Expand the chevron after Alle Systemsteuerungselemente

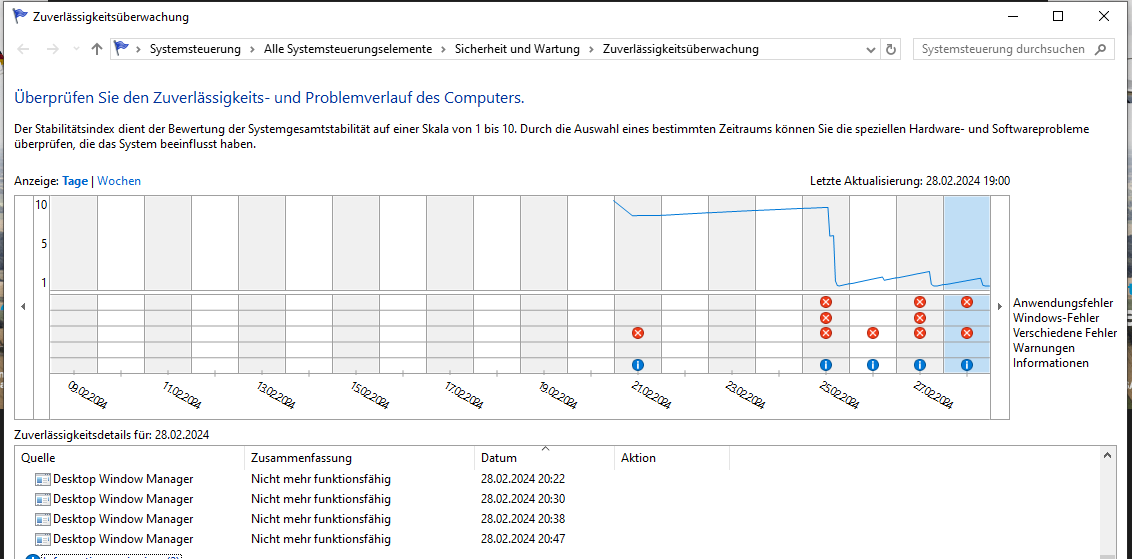pos(443,49)
